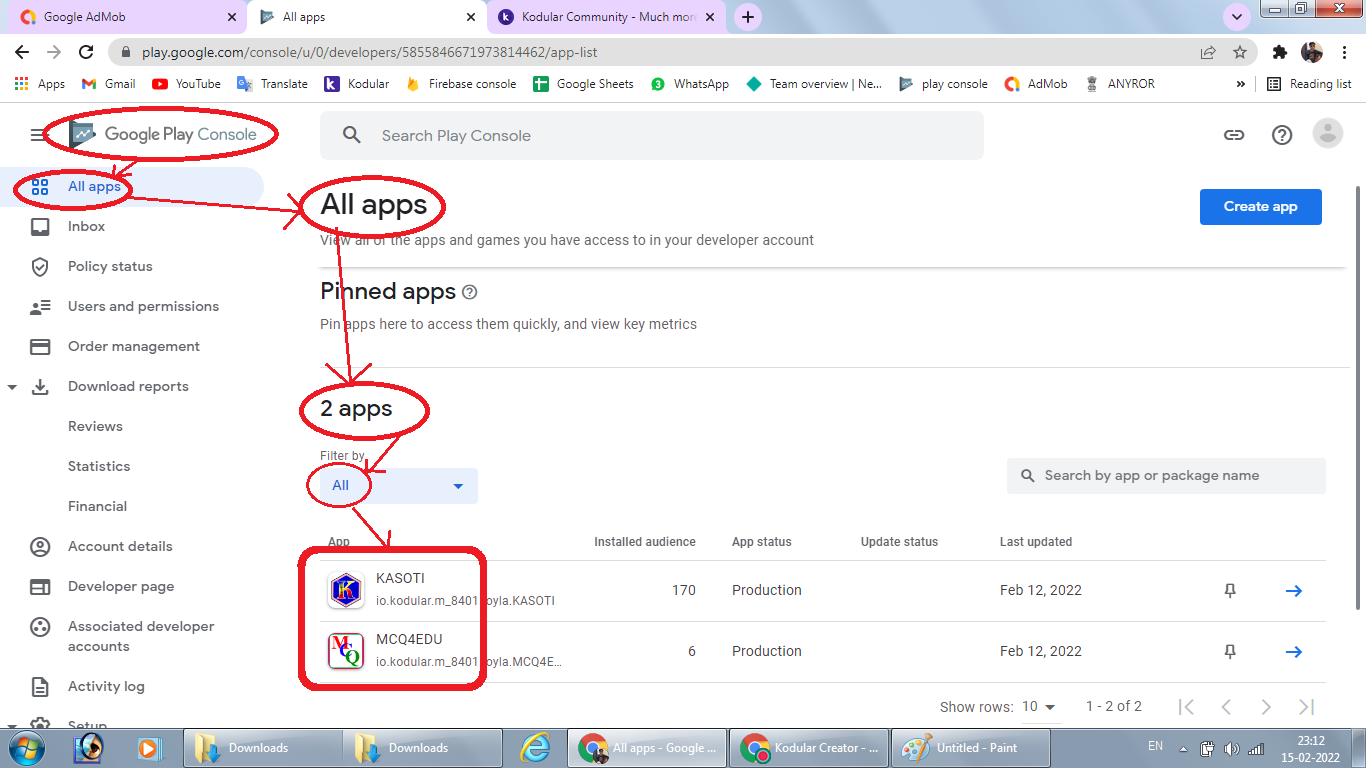Open the hamburger navigation menu
This screenshot has height=768, width=1366.
(38, 135)
